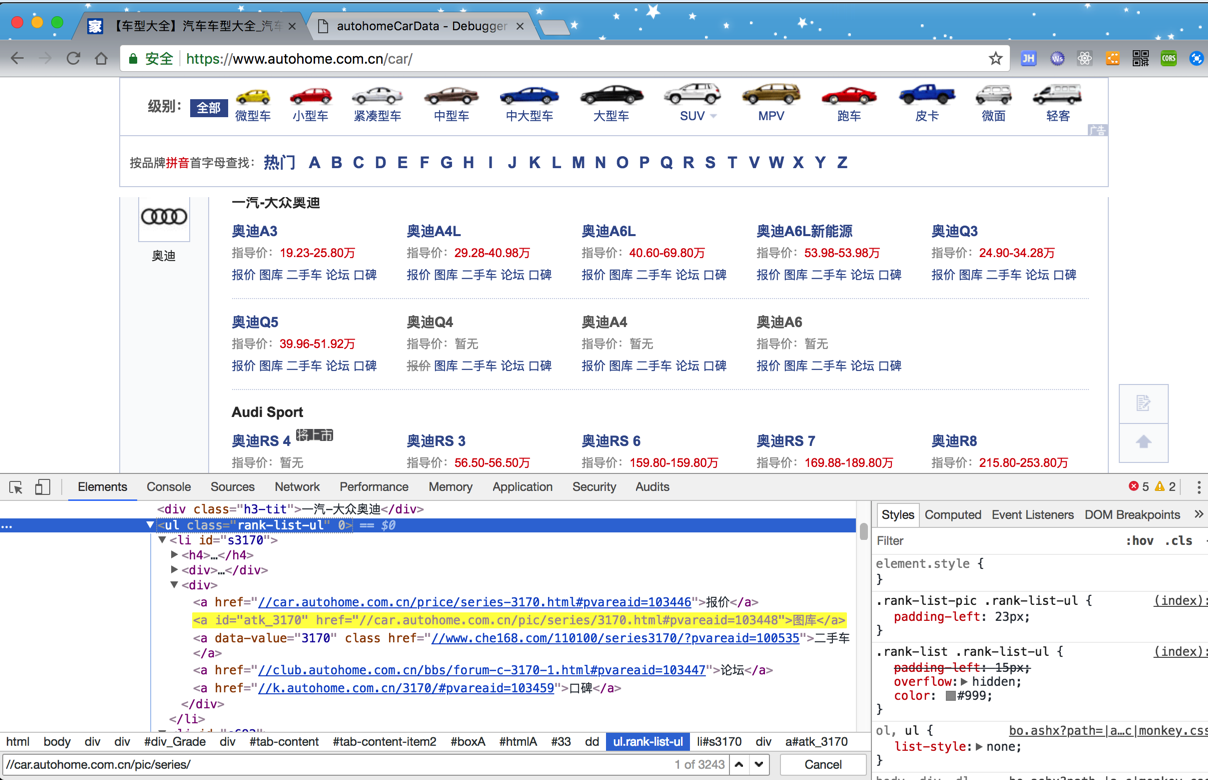Screen dimensions: 1208x780
Task: Select the 微型车 car category icon
Action: pyautogui.click(x=253, y=97)
